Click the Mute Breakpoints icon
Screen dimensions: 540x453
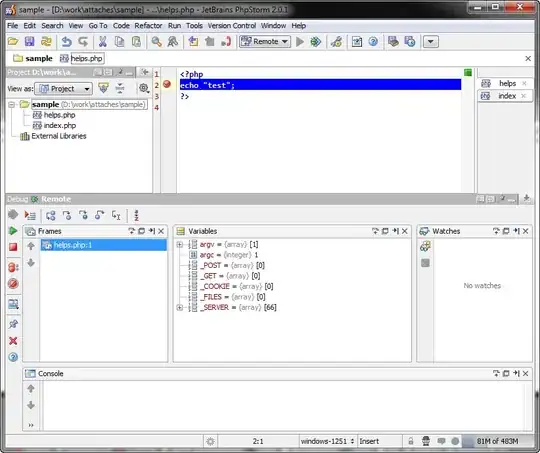pos(13,284)
